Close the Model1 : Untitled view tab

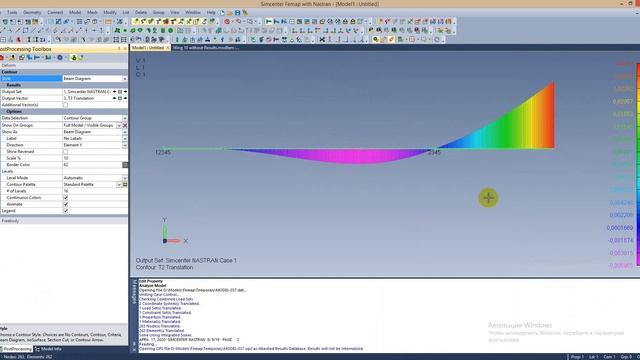[x=167, y=48]
